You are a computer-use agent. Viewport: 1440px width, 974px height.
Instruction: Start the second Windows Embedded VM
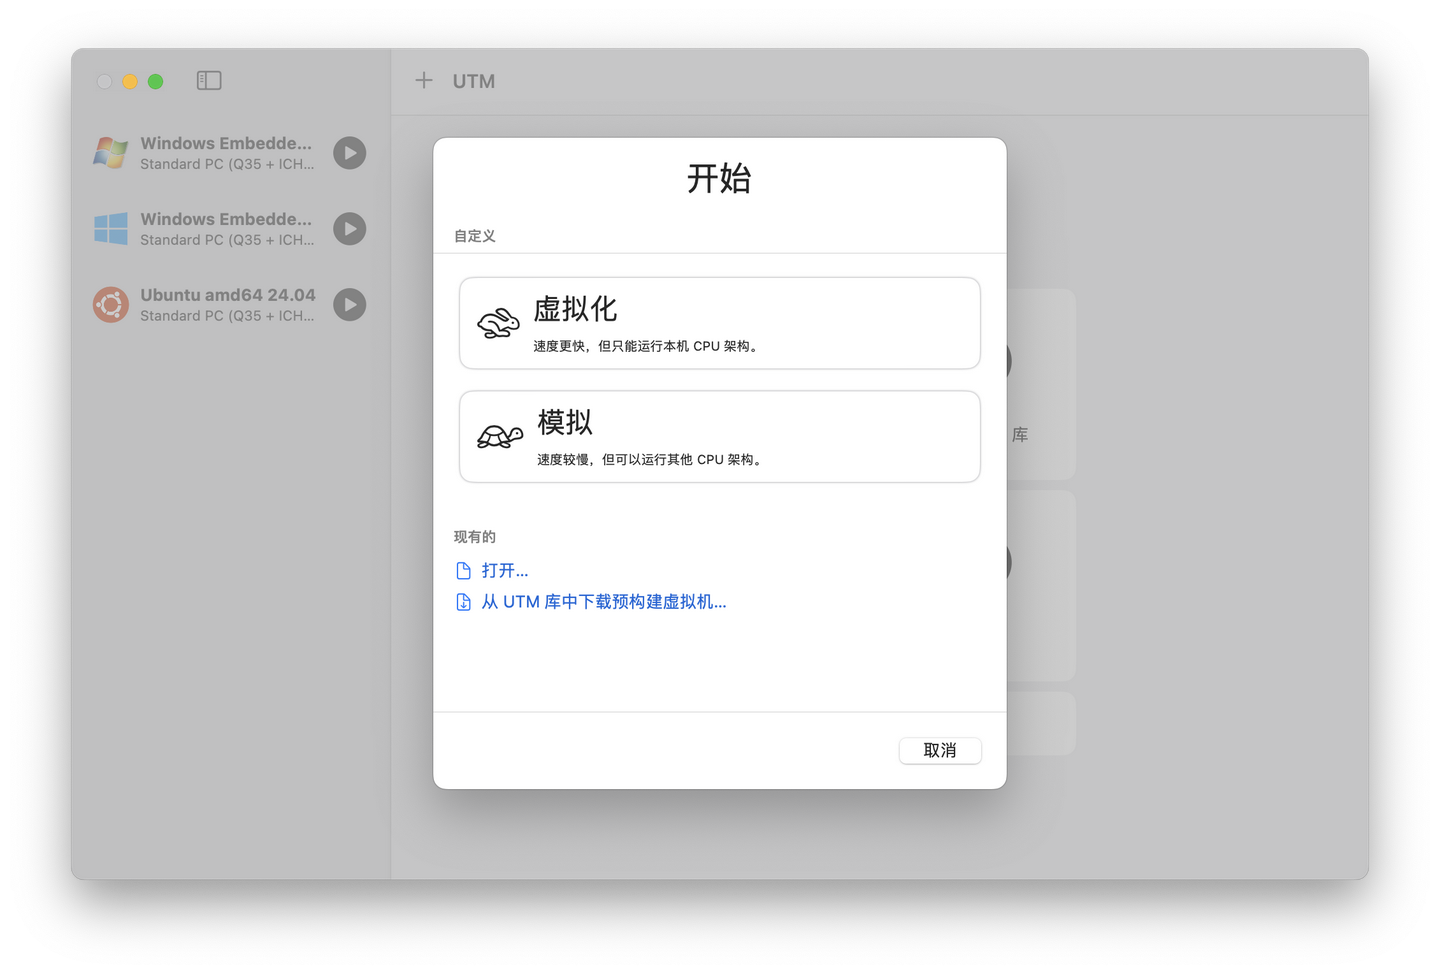(349, 228)
